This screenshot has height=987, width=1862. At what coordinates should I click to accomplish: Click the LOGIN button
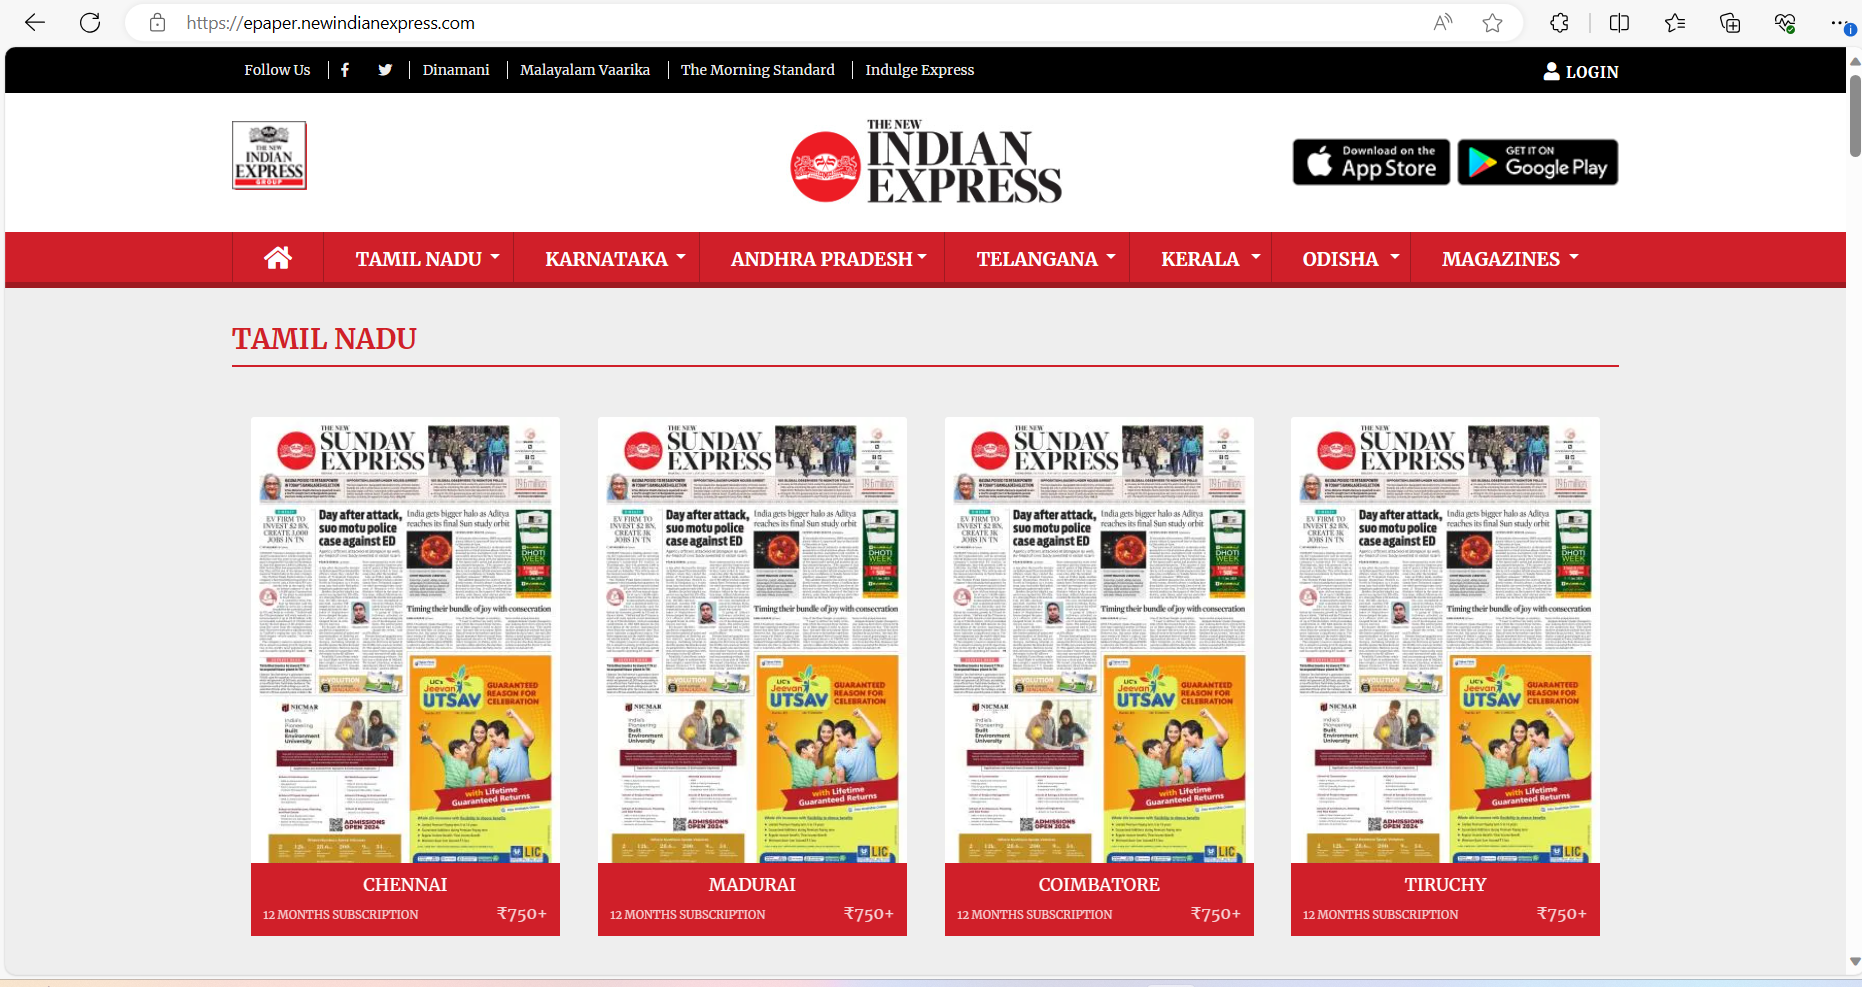1581,71
